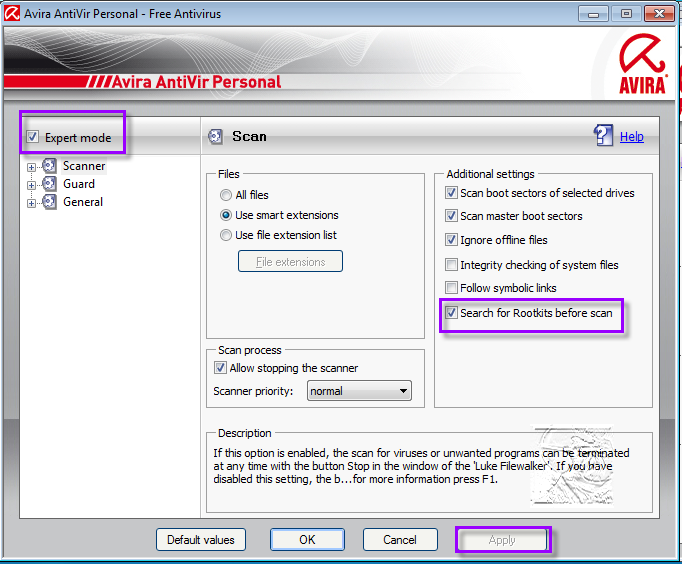Choose Use file extension list option
The width and height of the screenshot is (682, 564).
[226, 235]
